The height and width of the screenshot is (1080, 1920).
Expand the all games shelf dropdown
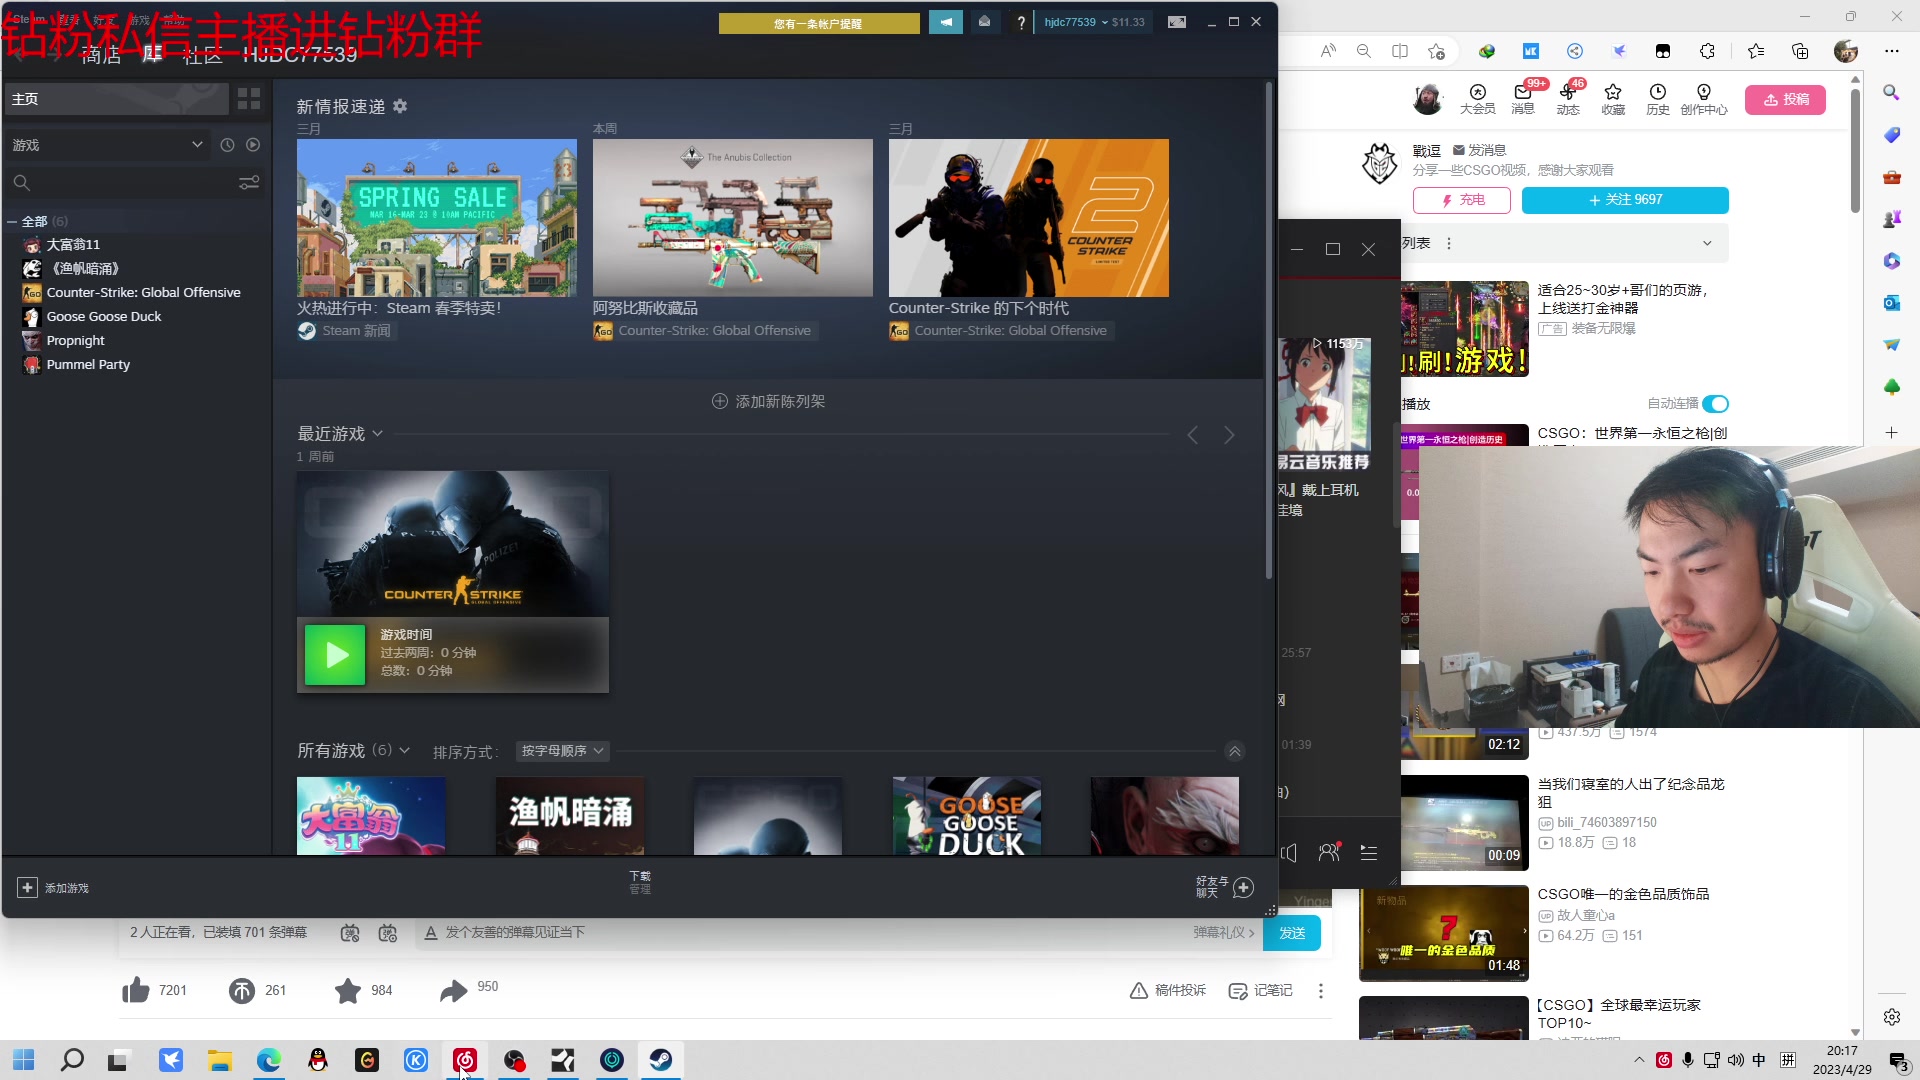tap(404, 750)
